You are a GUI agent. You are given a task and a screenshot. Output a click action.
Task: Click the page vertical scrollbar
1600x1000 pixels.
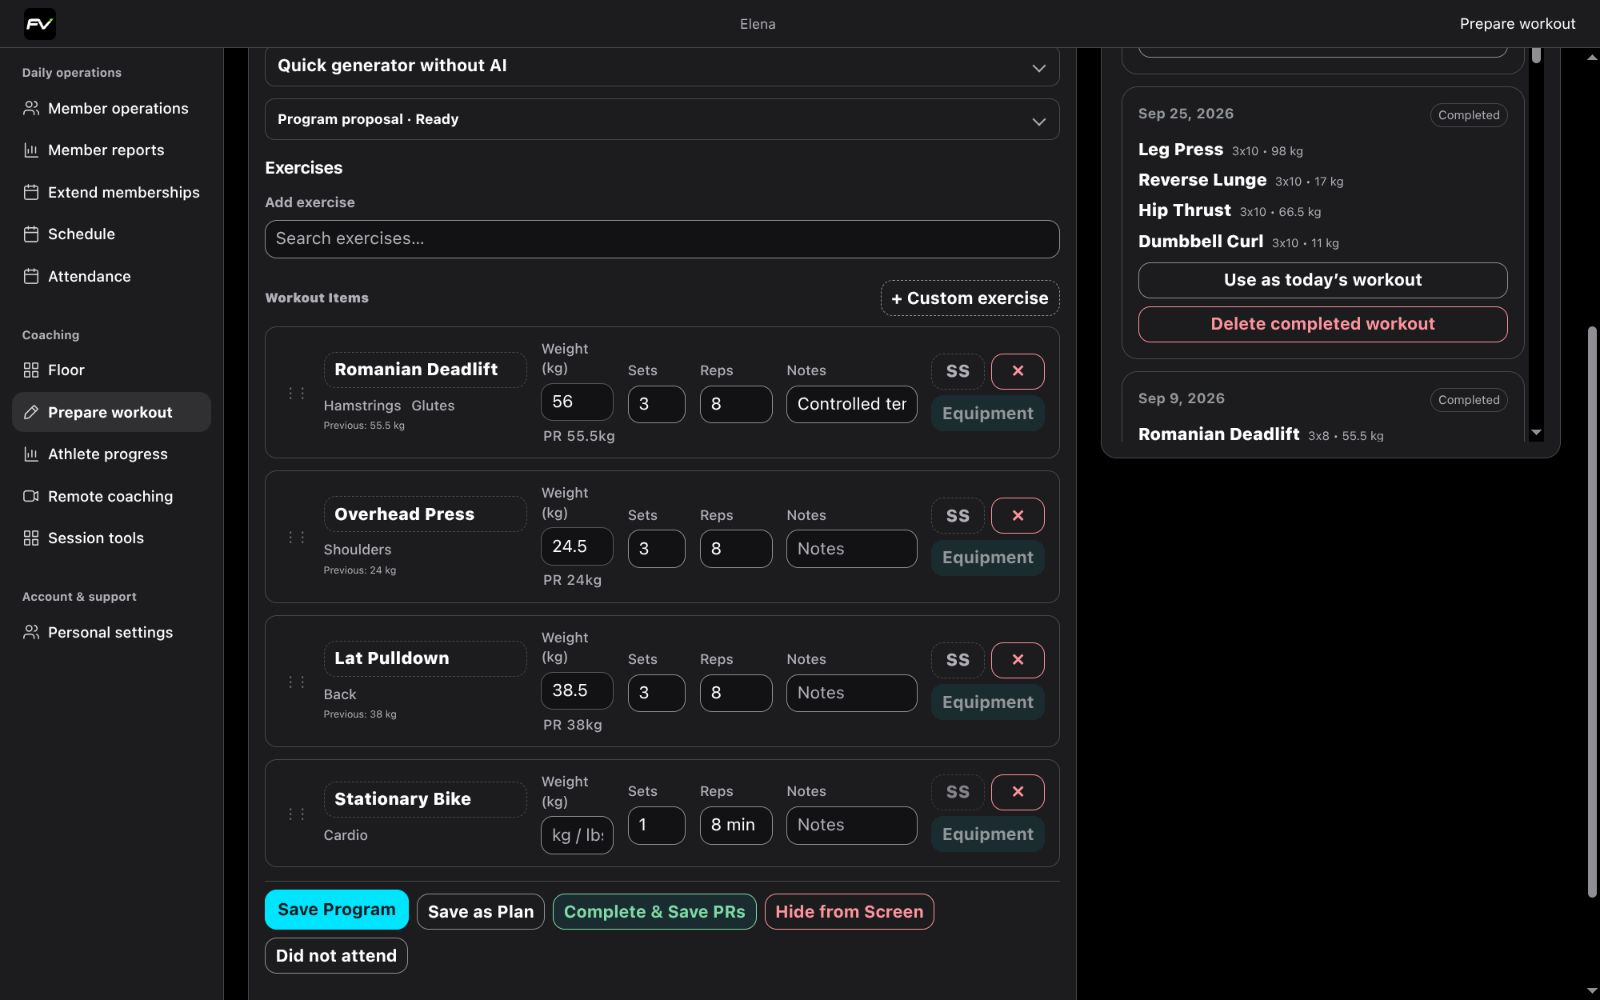point(1592,612)
